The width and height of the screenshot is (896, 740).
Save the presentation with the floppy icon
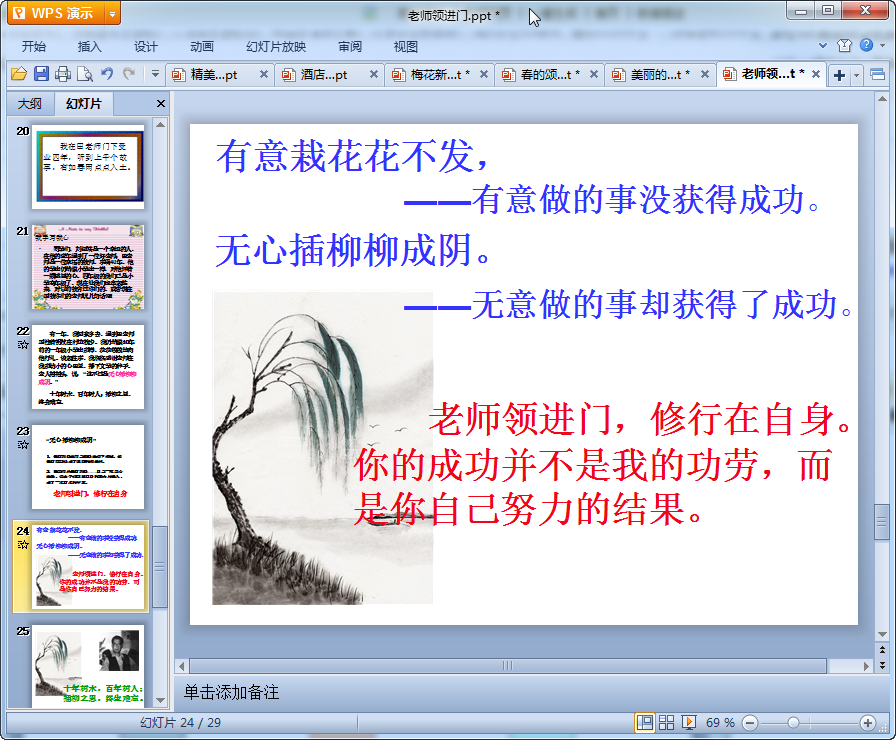41,74
